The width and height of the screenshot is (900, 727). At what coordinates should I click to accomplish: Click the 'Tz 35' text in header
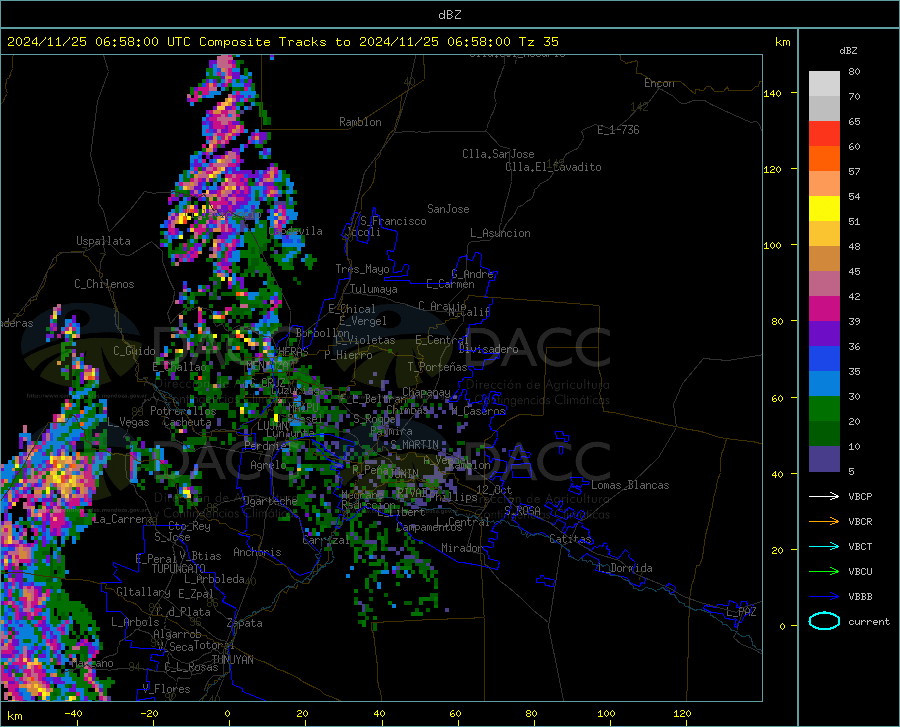point(538,42)
